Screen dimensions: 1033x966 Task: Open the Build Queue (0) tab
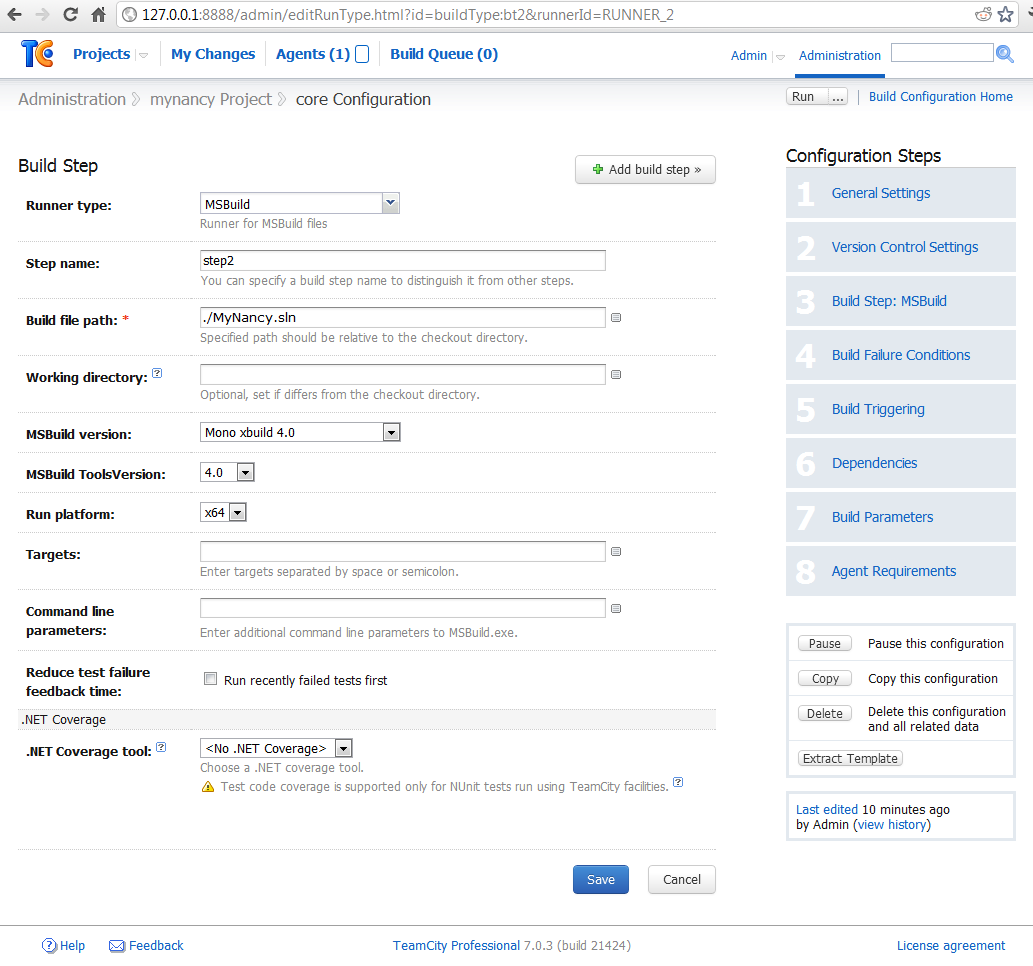tap(444, 54)
